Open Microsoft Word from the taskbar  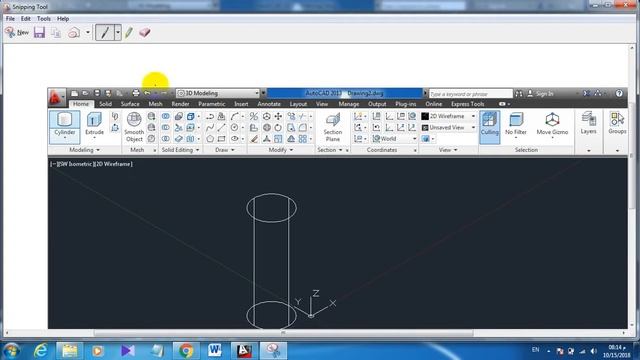[215, 351]
